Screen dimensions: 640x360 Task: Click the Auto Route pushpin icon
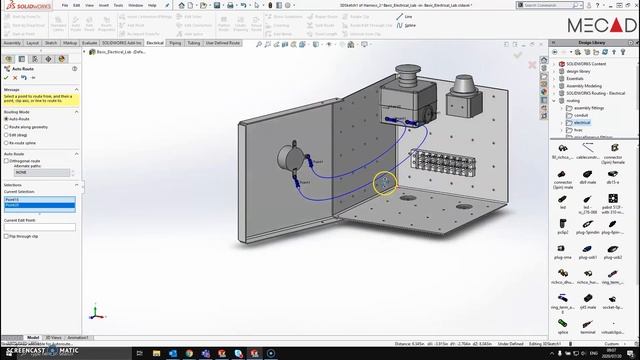[33, 78]
